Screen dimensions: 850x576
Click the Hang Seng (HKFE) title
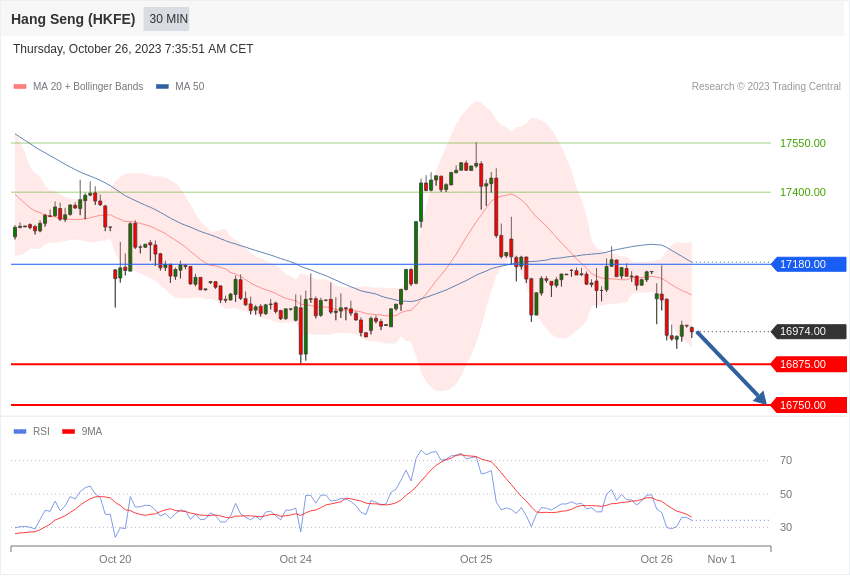click(73, 19)
